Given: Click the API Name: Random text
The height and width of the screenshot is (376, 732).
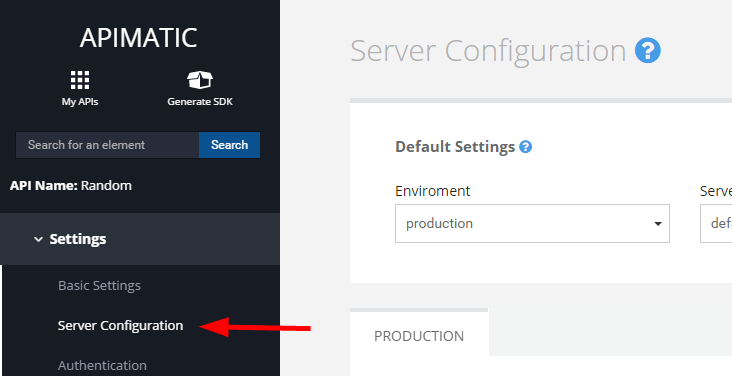Looking at the screenshot, I should [x=70, y=185].
